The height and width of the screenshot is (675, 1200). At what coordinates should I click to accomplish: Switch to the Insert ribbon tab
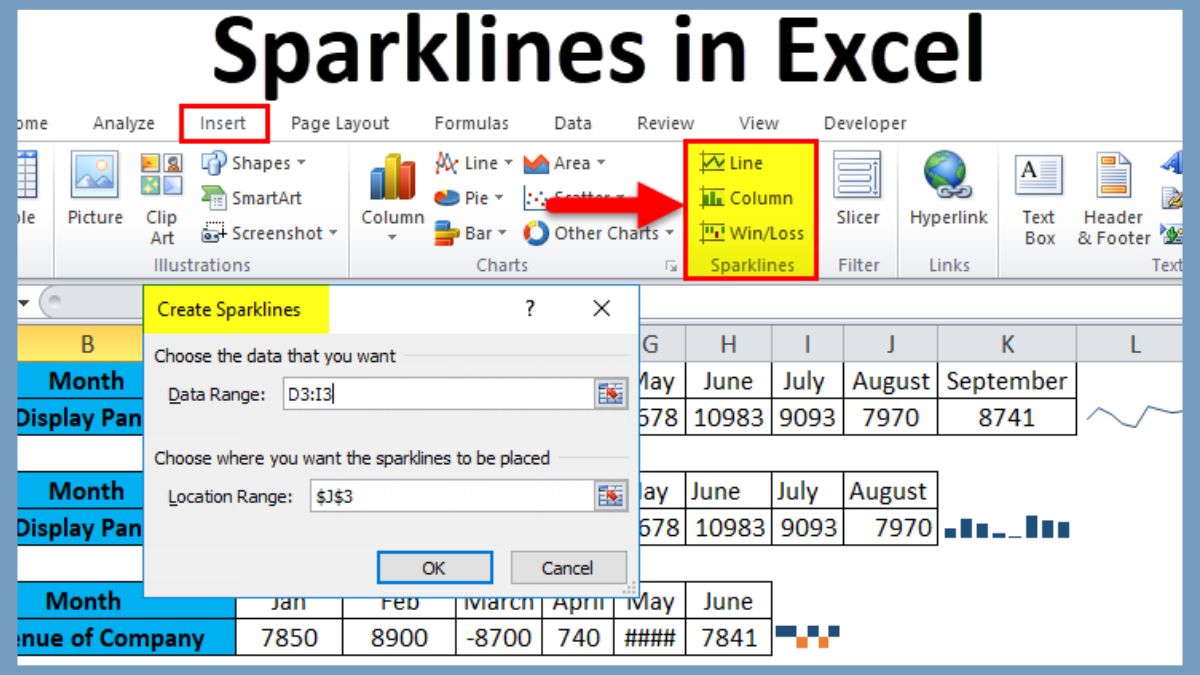pos(224,123)
